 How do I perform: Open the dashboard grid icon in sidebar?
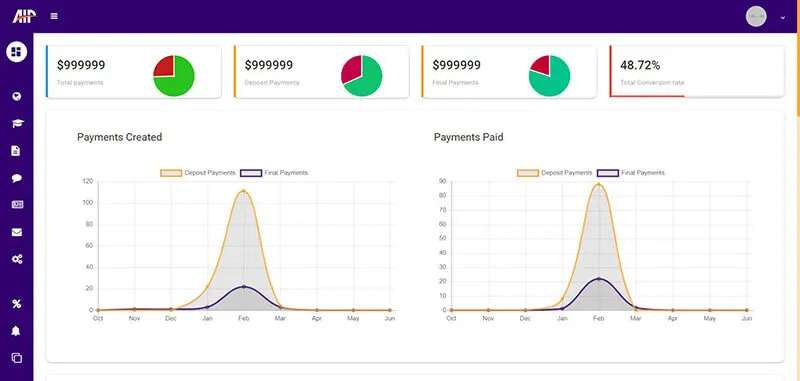pos(16,52)
